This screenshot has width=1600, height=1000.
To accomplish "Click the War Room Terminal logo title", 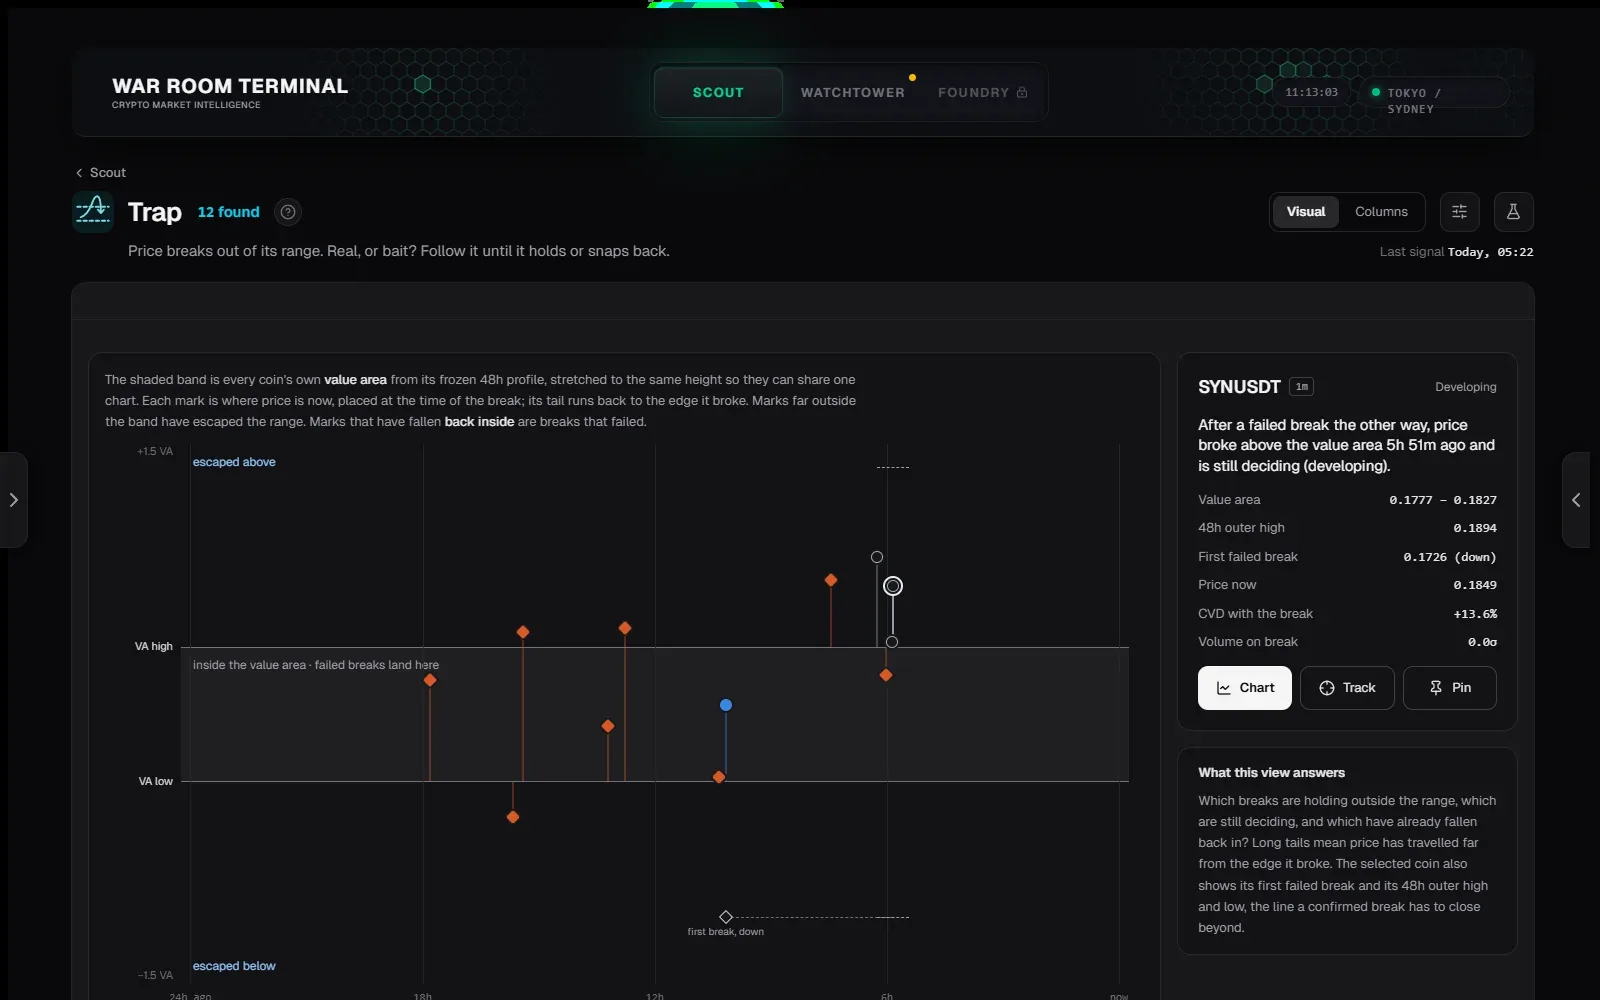I will [230, 86].
